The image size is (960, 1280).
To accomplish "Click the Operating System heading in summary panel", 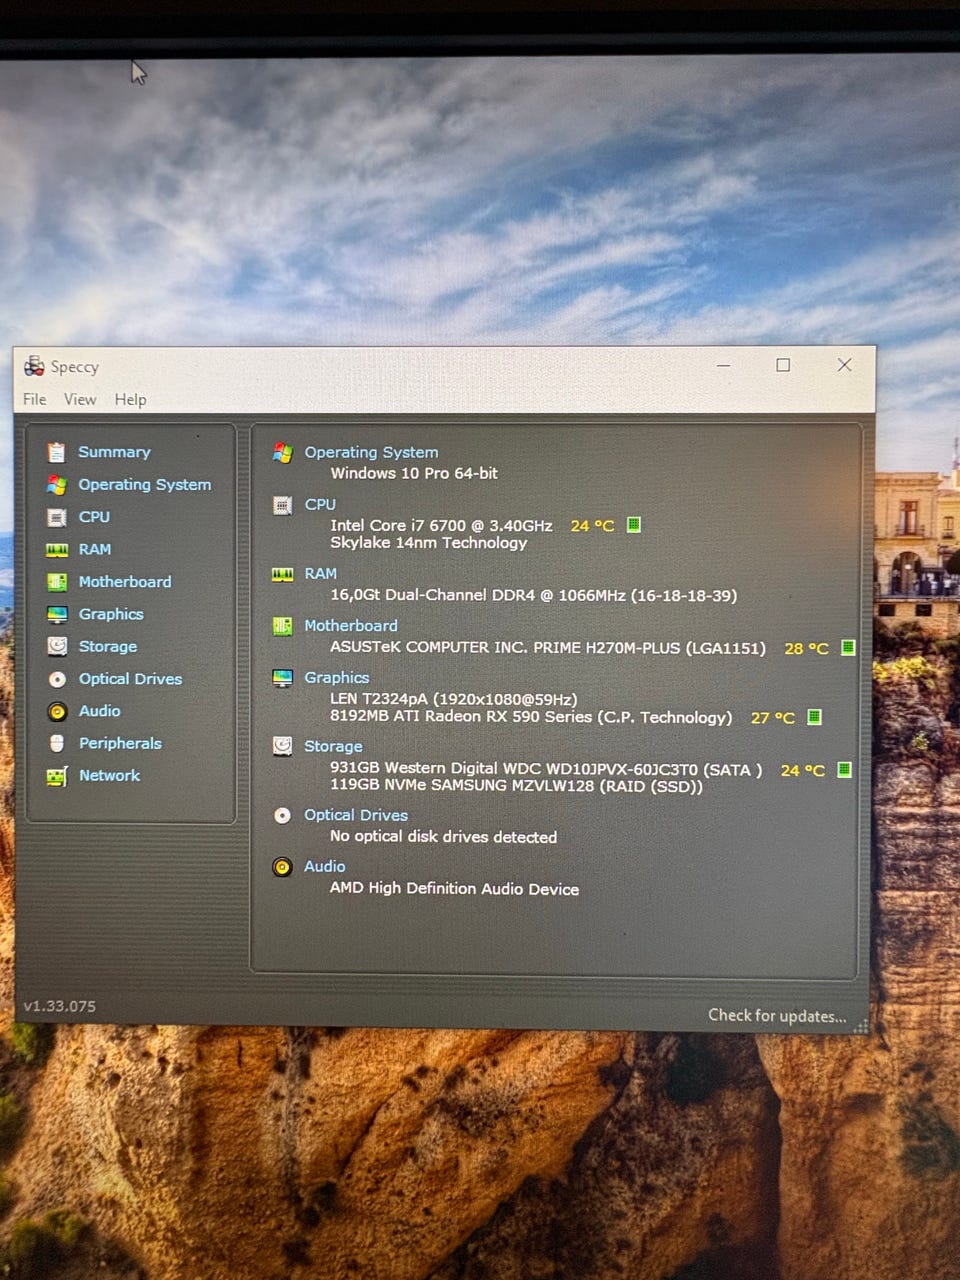I will coord(371,452).
